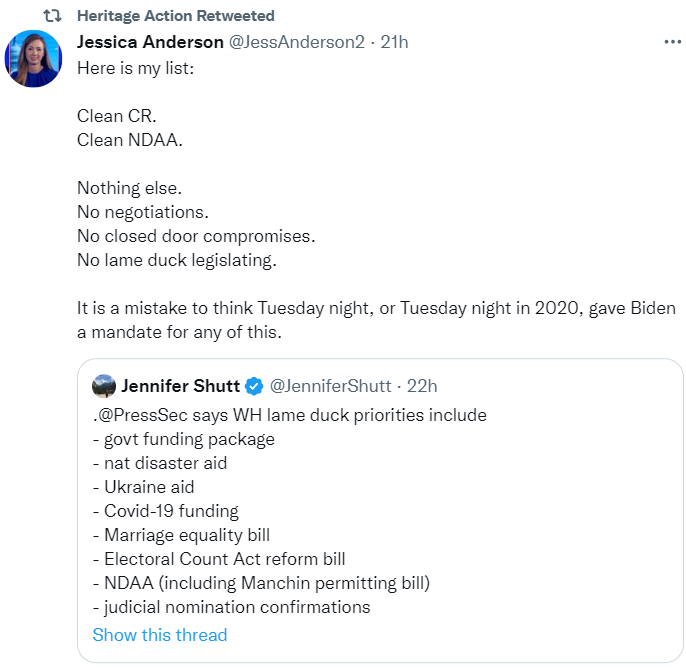This screenshot has width=686, height=668.
Task: Click the 'Here is my list:' tweet line
Action: point(136,68)
